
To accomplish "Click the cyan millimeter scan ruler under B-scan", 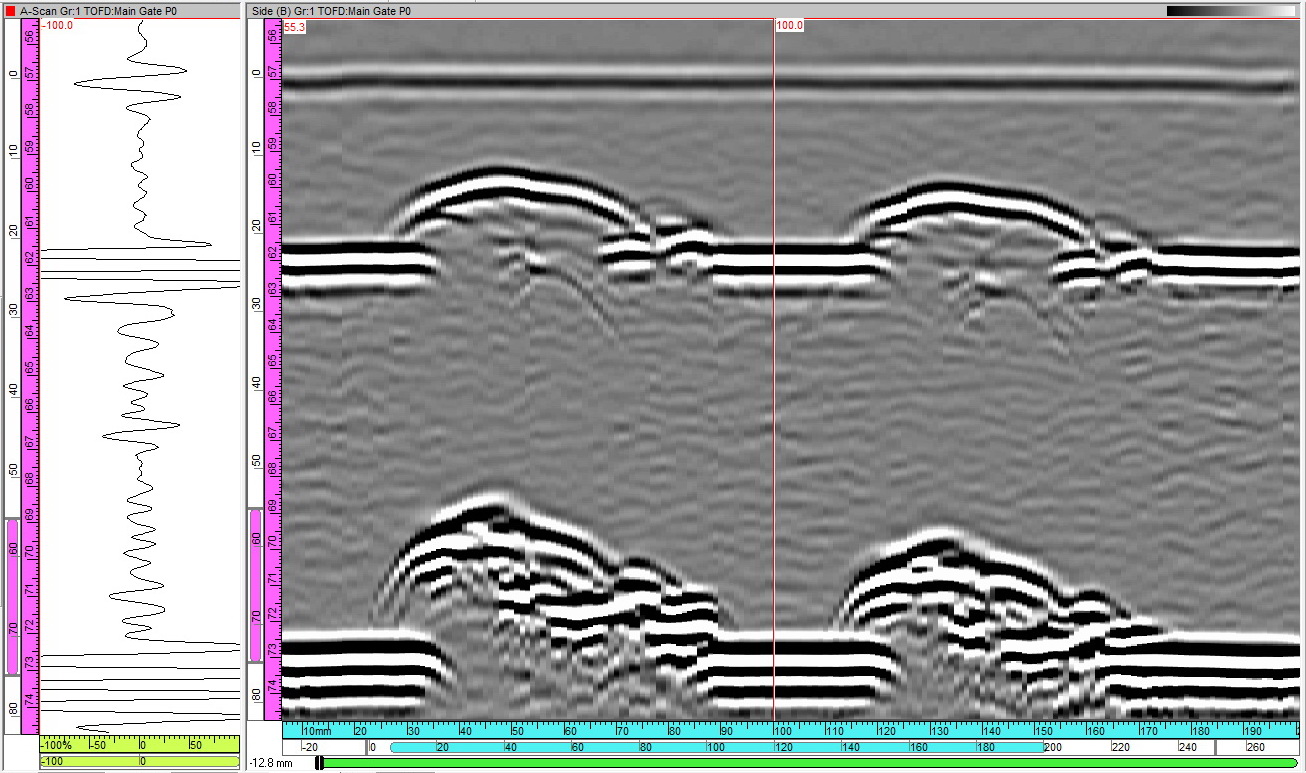I will pyautogui.click(x=791, y=729).
